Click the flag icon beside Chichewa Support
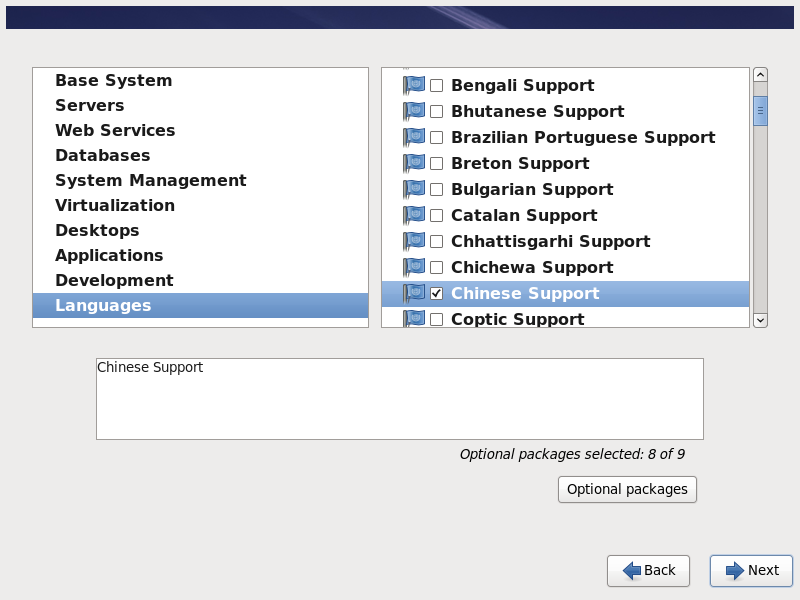This screenshot has height=600, width=800. coord(414,267)
